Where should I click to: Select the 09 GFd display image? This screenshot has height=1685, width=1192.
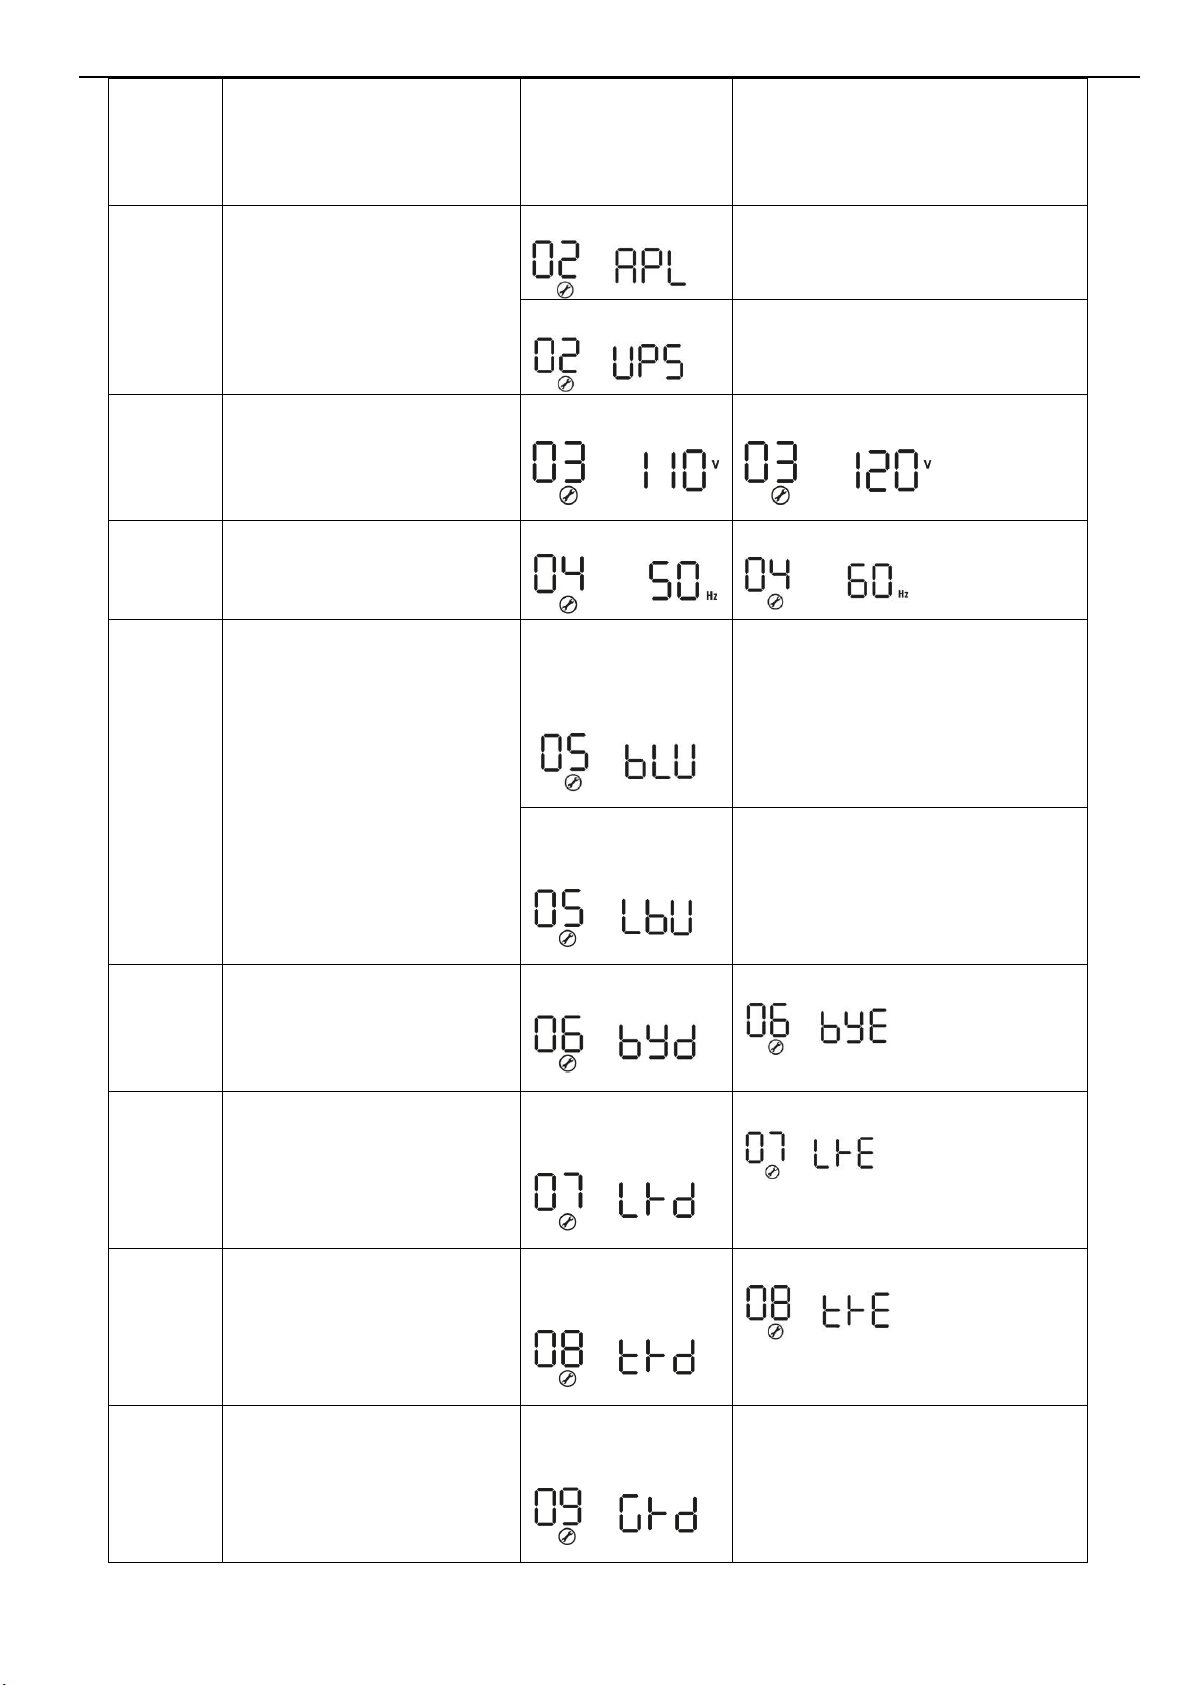615,1514
